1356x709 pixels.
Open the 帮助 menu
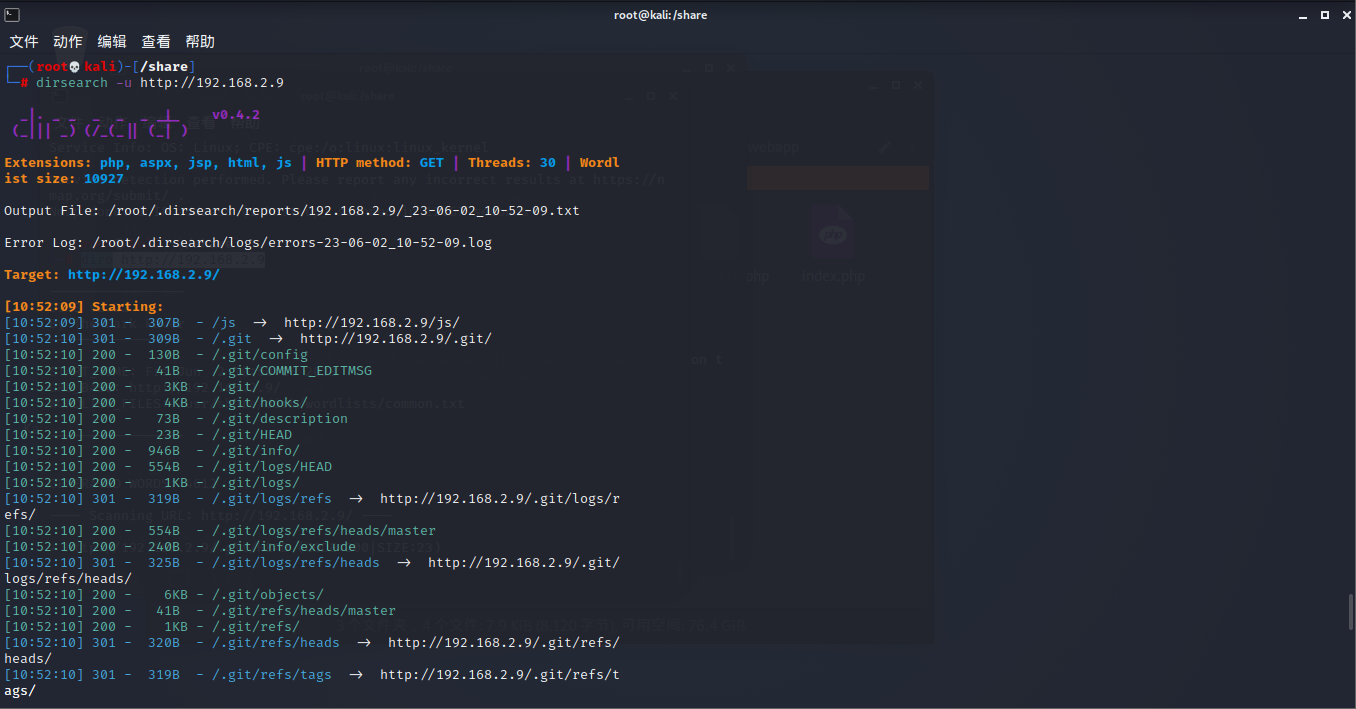pos(200,42)
